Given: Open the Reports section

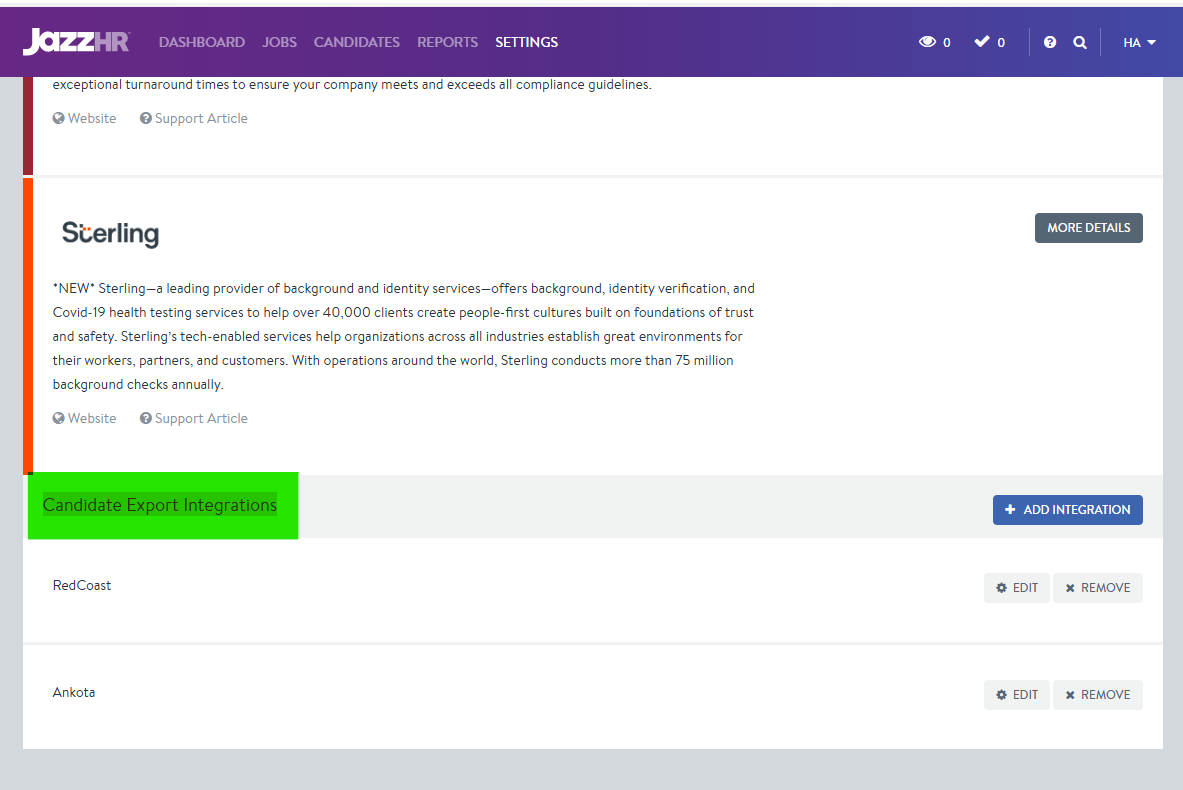Looking at the screenshot, I should click(x=447, y=42).
